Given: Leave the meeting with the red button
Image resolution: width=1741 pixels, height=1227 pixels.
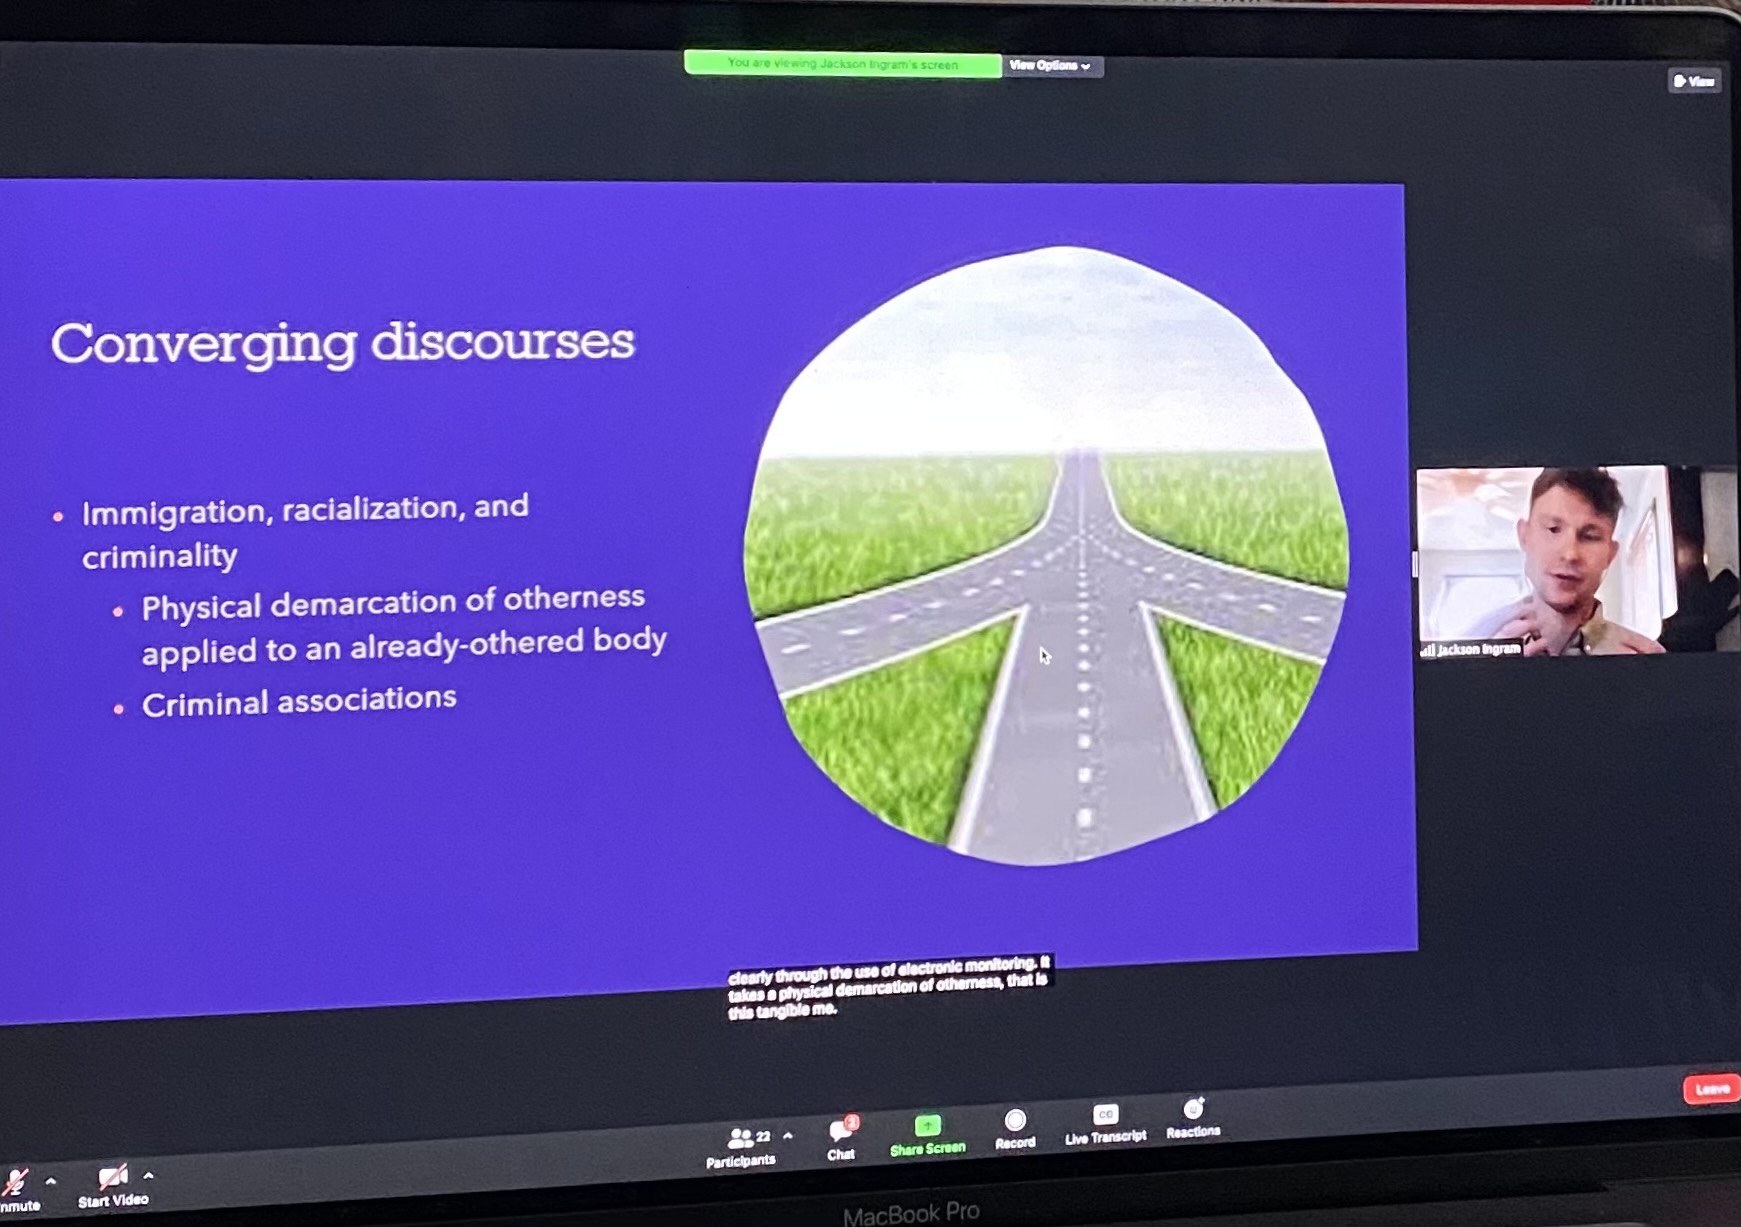Looking at the screenshot, I should 1711,1089.
